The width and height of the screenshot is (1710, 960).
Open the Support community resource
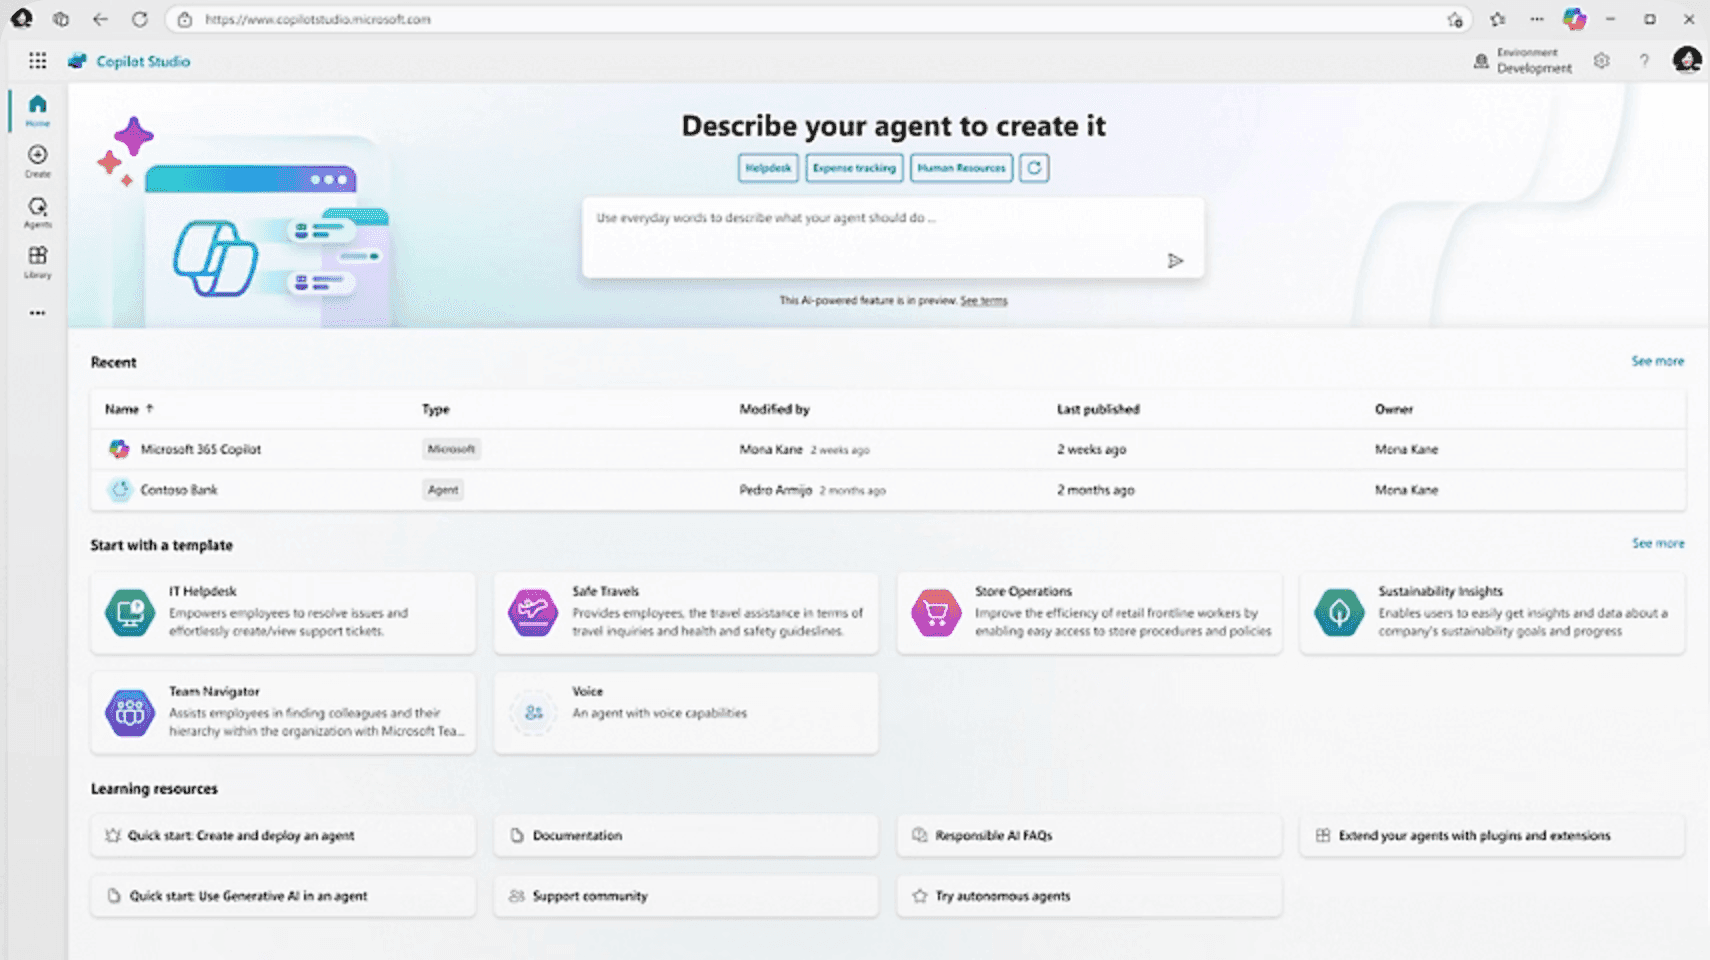686,896
